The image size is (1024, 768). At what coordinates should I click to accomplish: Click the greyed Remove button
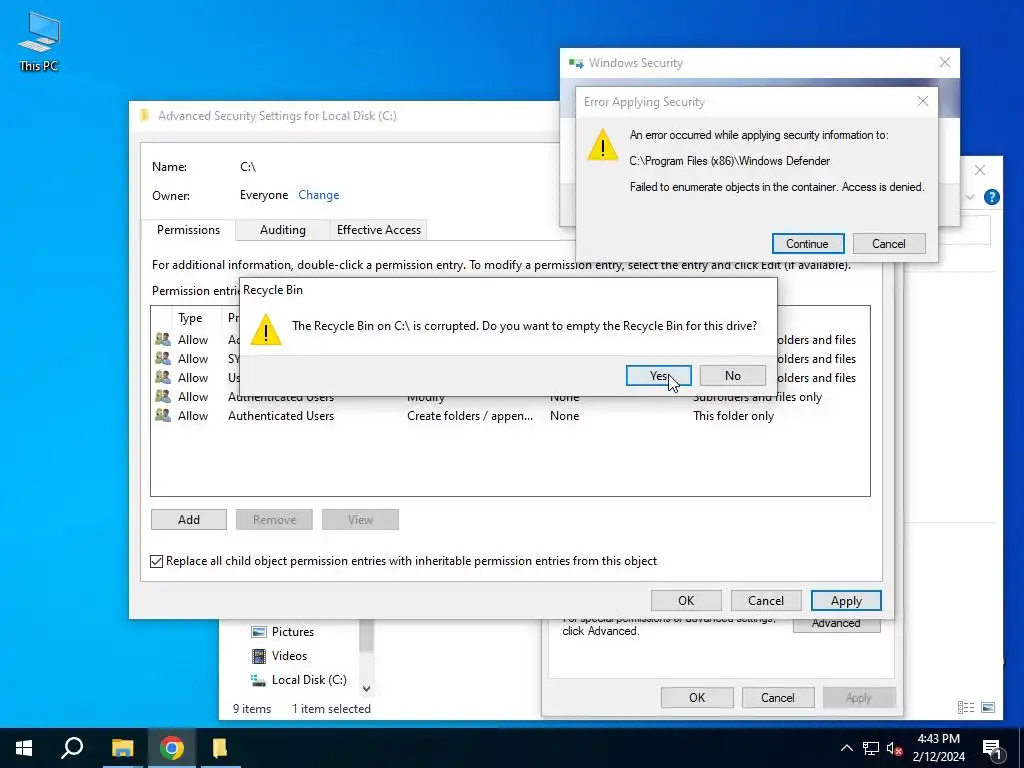274,520
